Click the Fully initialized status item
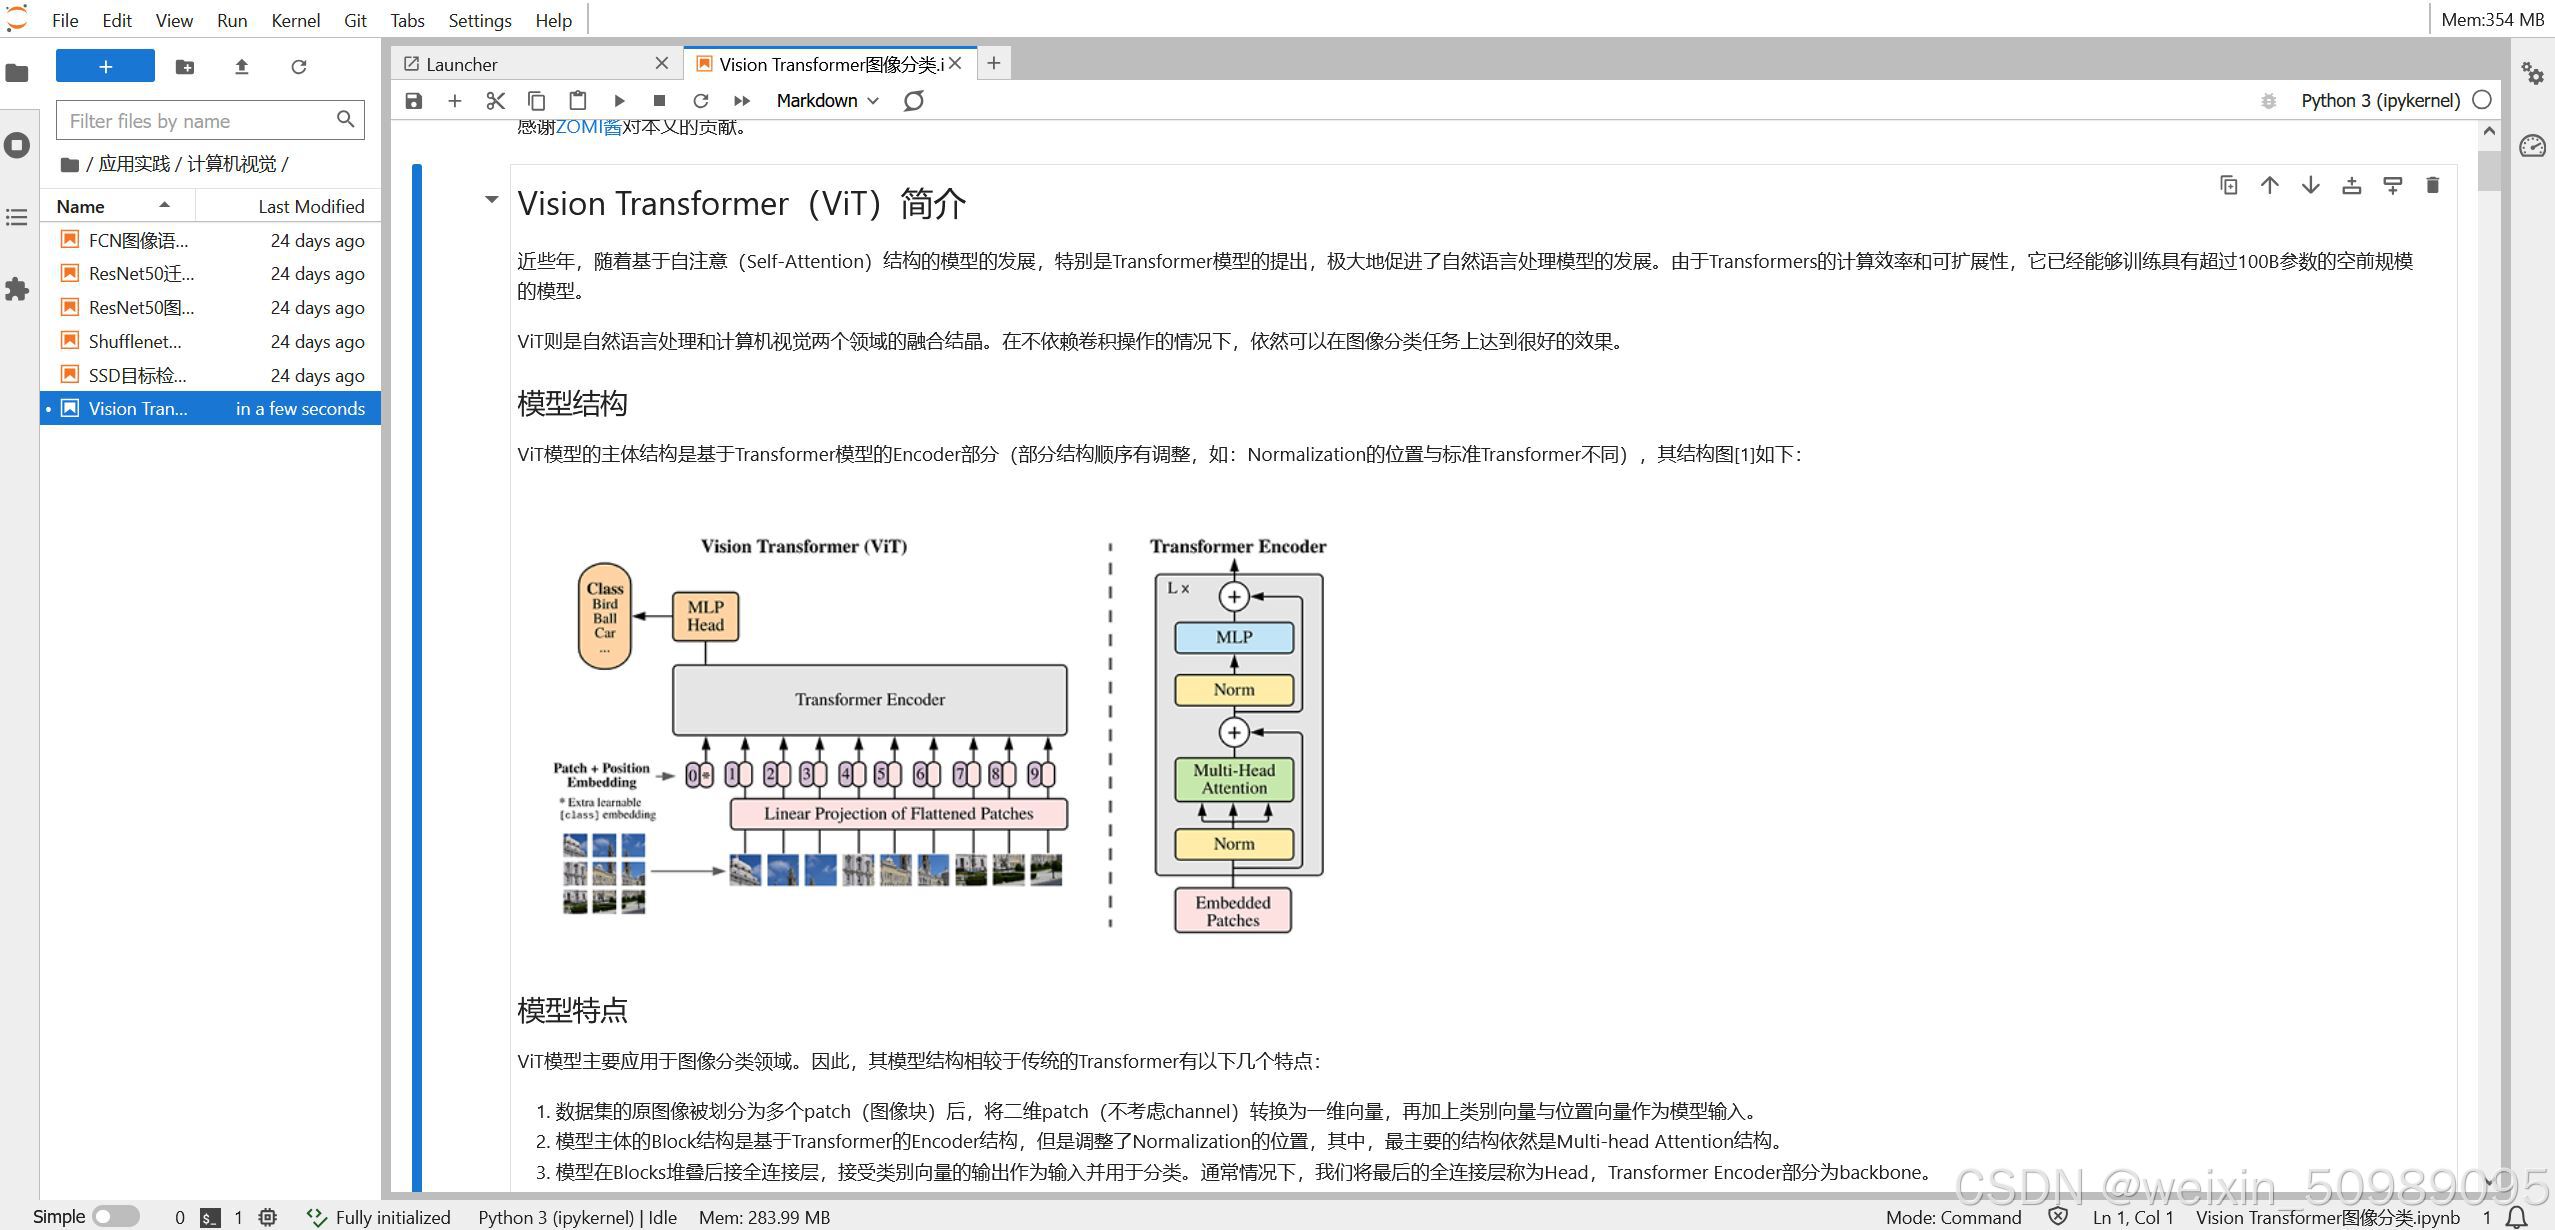The height and width of the screenshot is (1230, 2555). pyautogui.click(x=379, y=1217)
